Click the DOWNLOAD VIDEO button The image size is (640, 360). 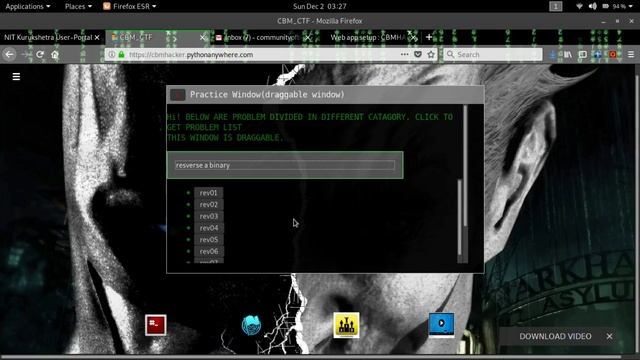pos(555,336)
